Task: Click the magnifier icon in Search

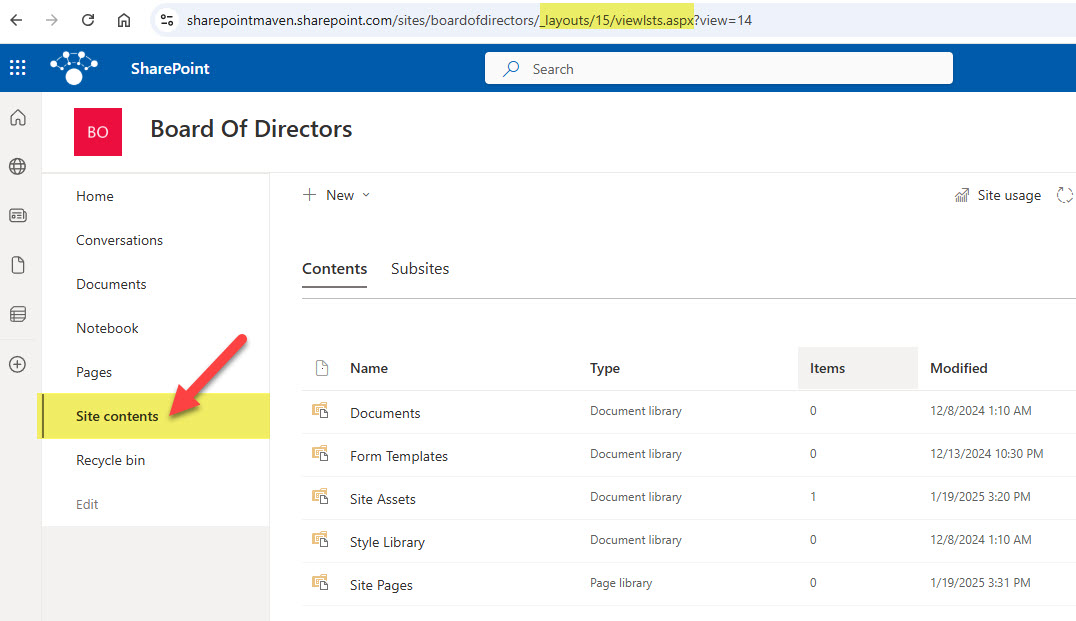Action: point(511,69)
